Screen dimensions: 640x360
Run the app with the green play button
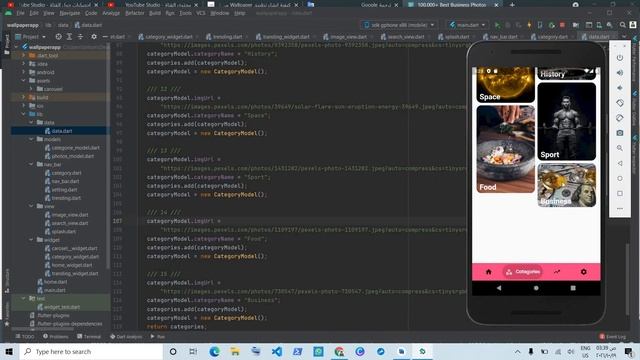(x=497, y=25)
